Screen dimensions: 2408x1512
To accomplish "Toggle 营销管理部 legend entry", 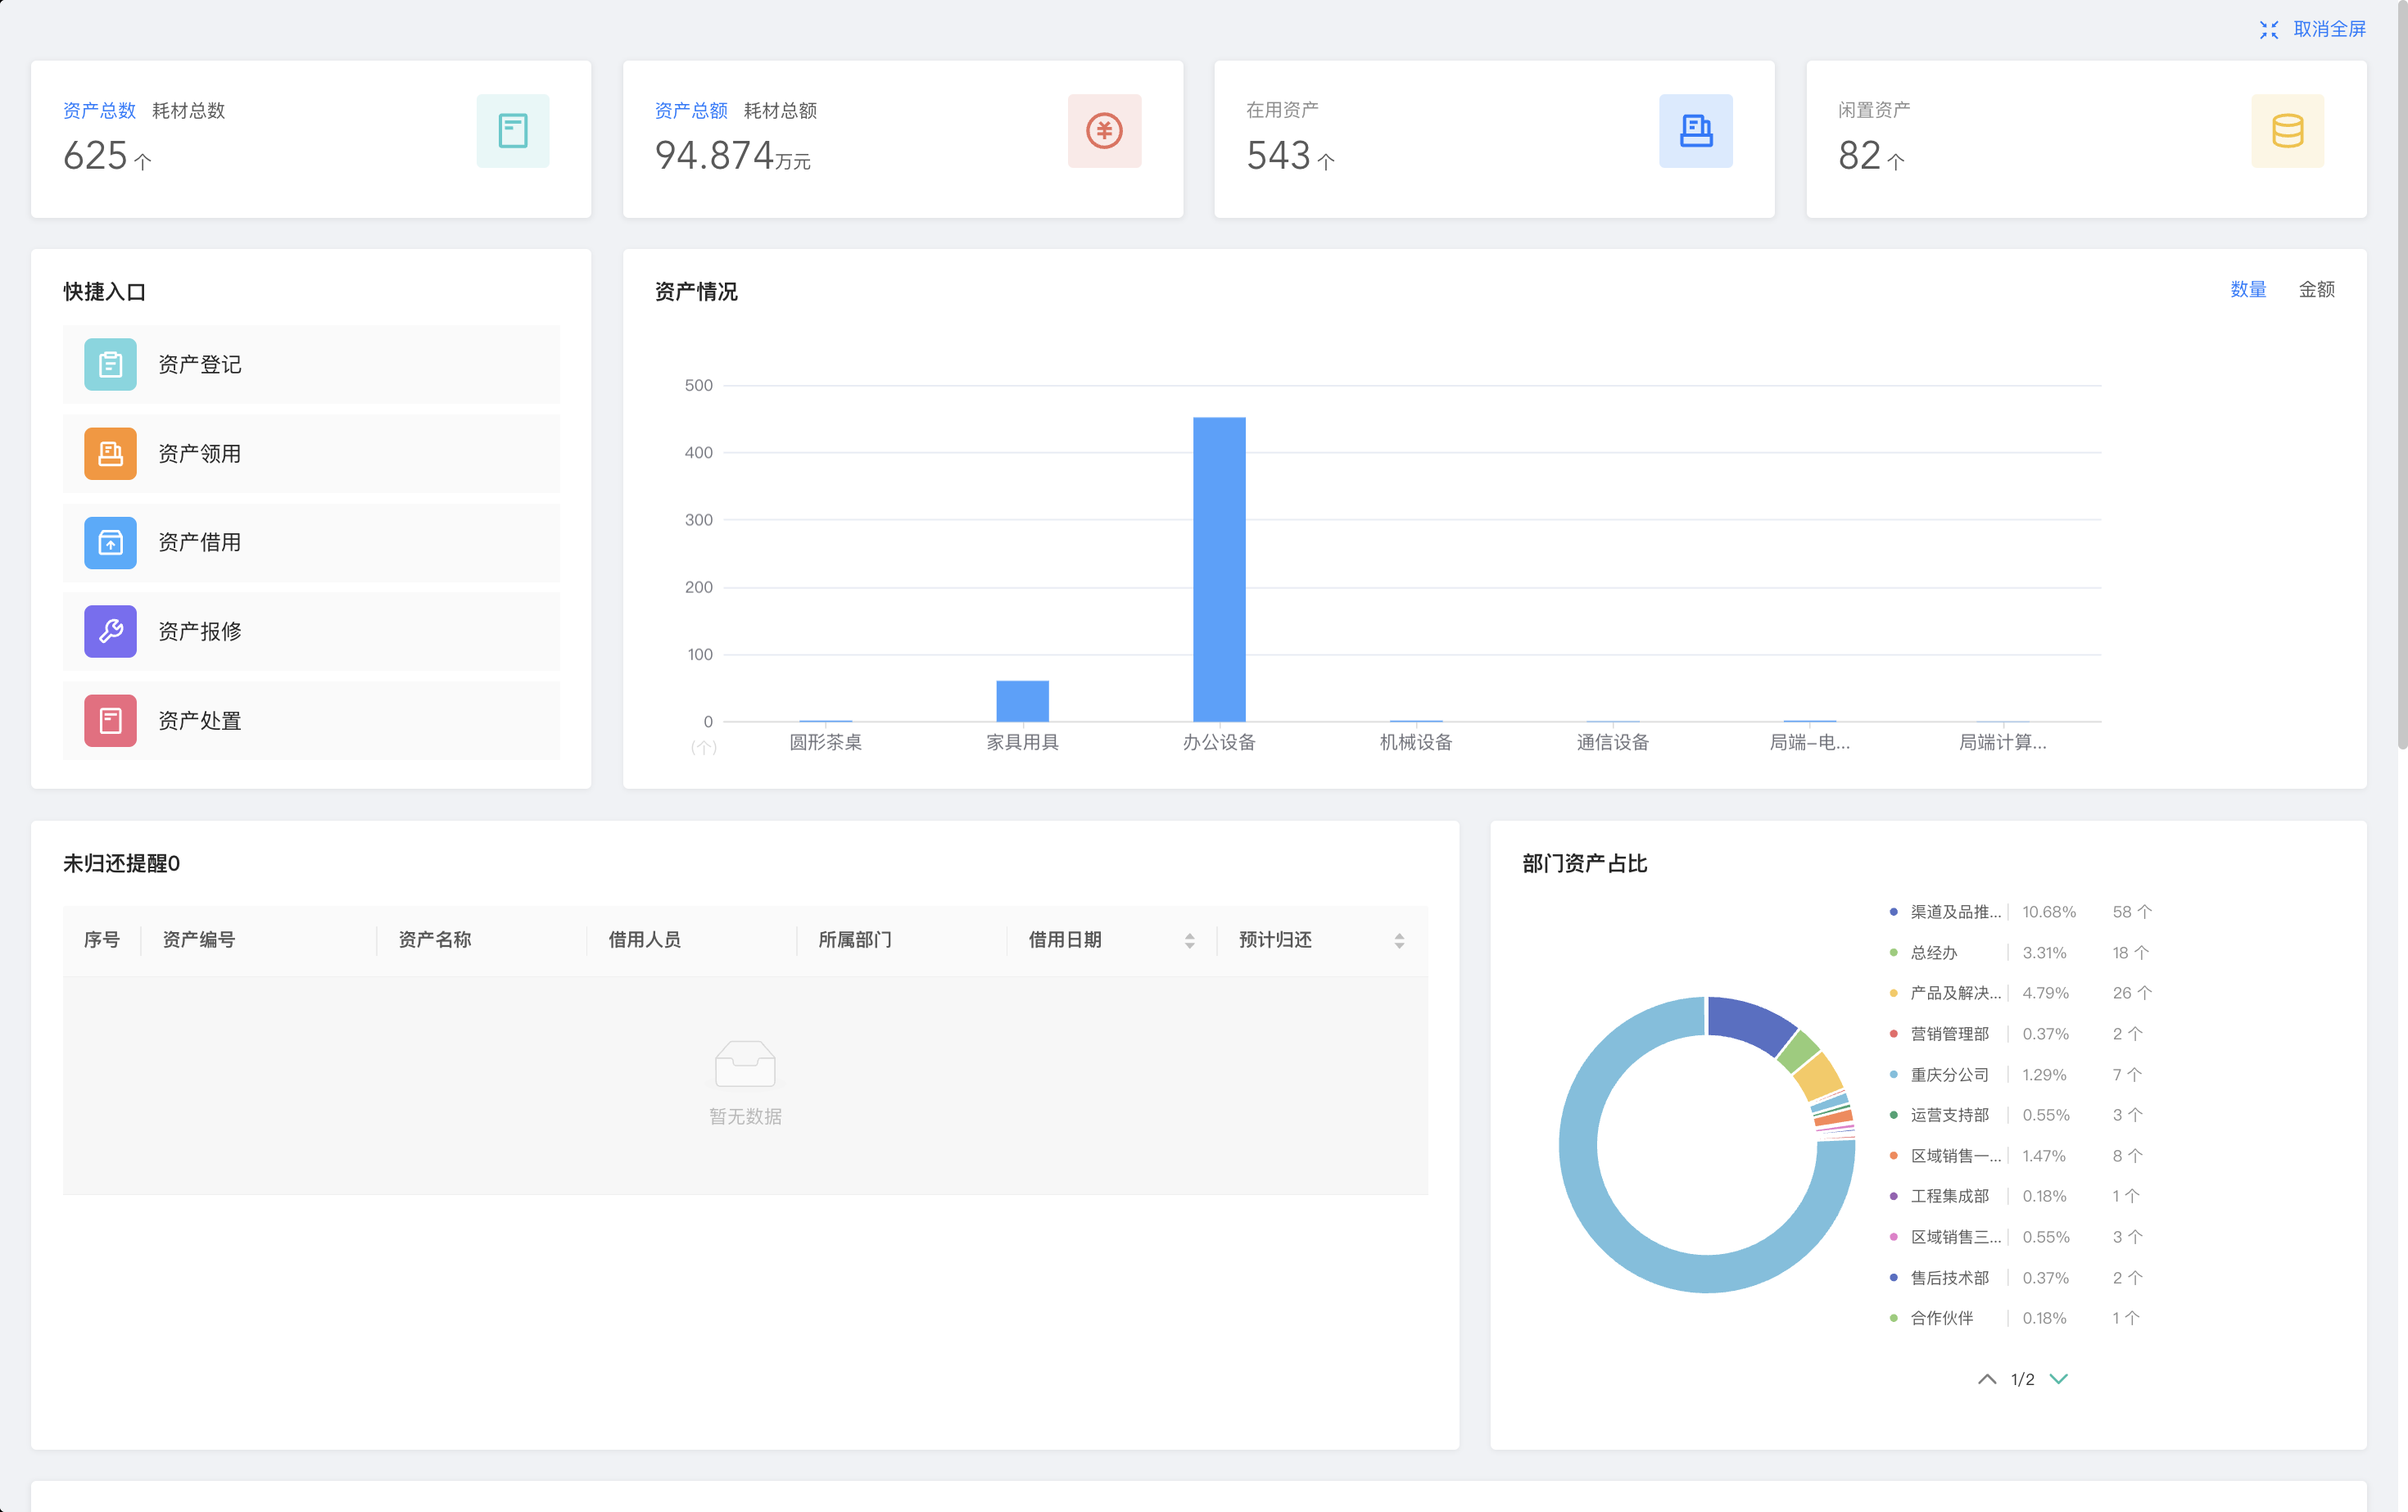I will click(x=1949, y=1034).
